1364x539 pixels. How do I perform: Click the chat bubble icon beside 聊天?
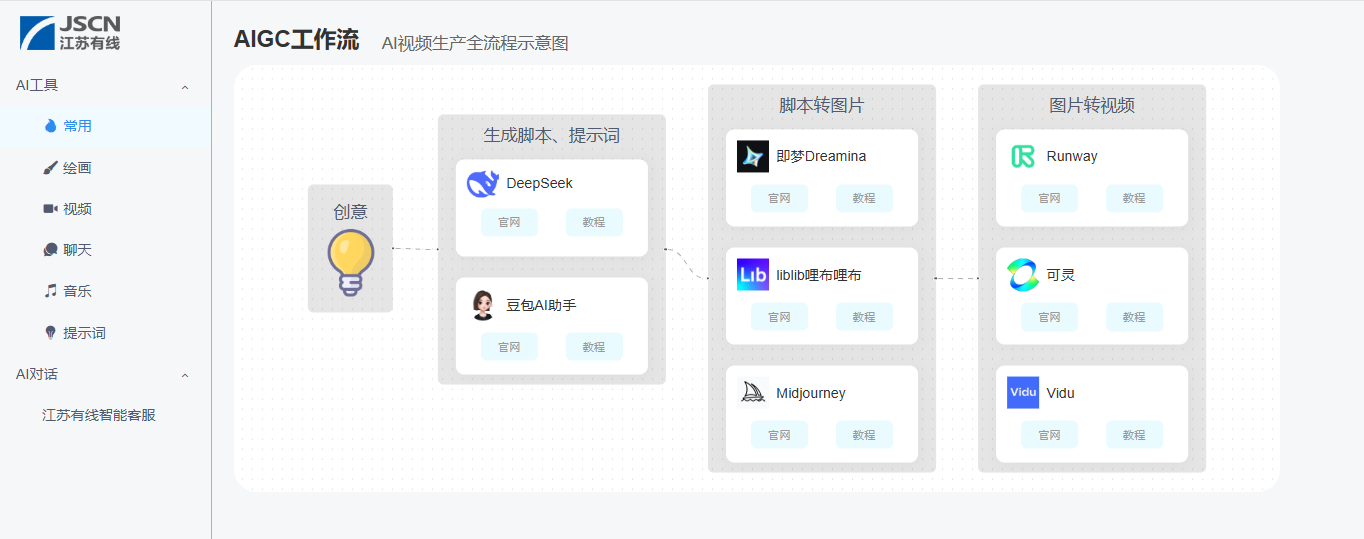51,250
